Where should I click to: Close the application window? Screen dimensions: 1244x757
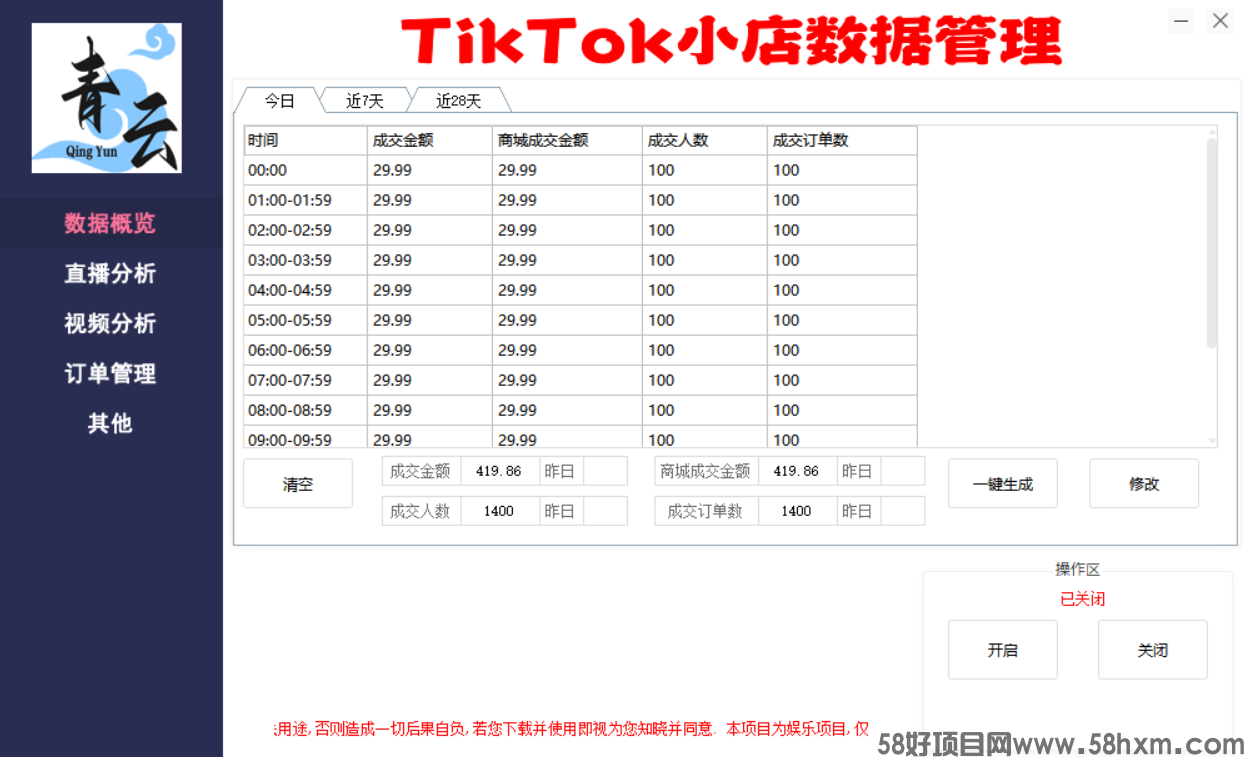[1220, 20]
